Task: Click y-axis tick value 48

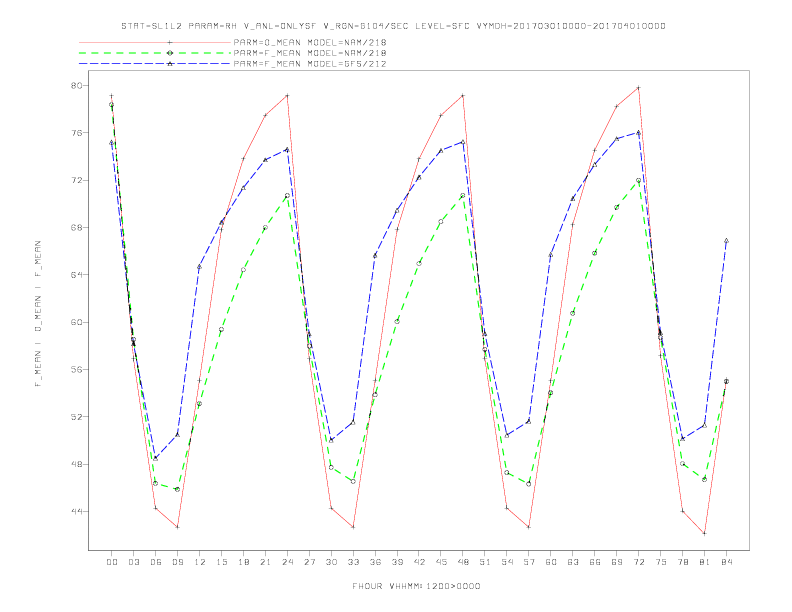Action: tap(76, 464)
